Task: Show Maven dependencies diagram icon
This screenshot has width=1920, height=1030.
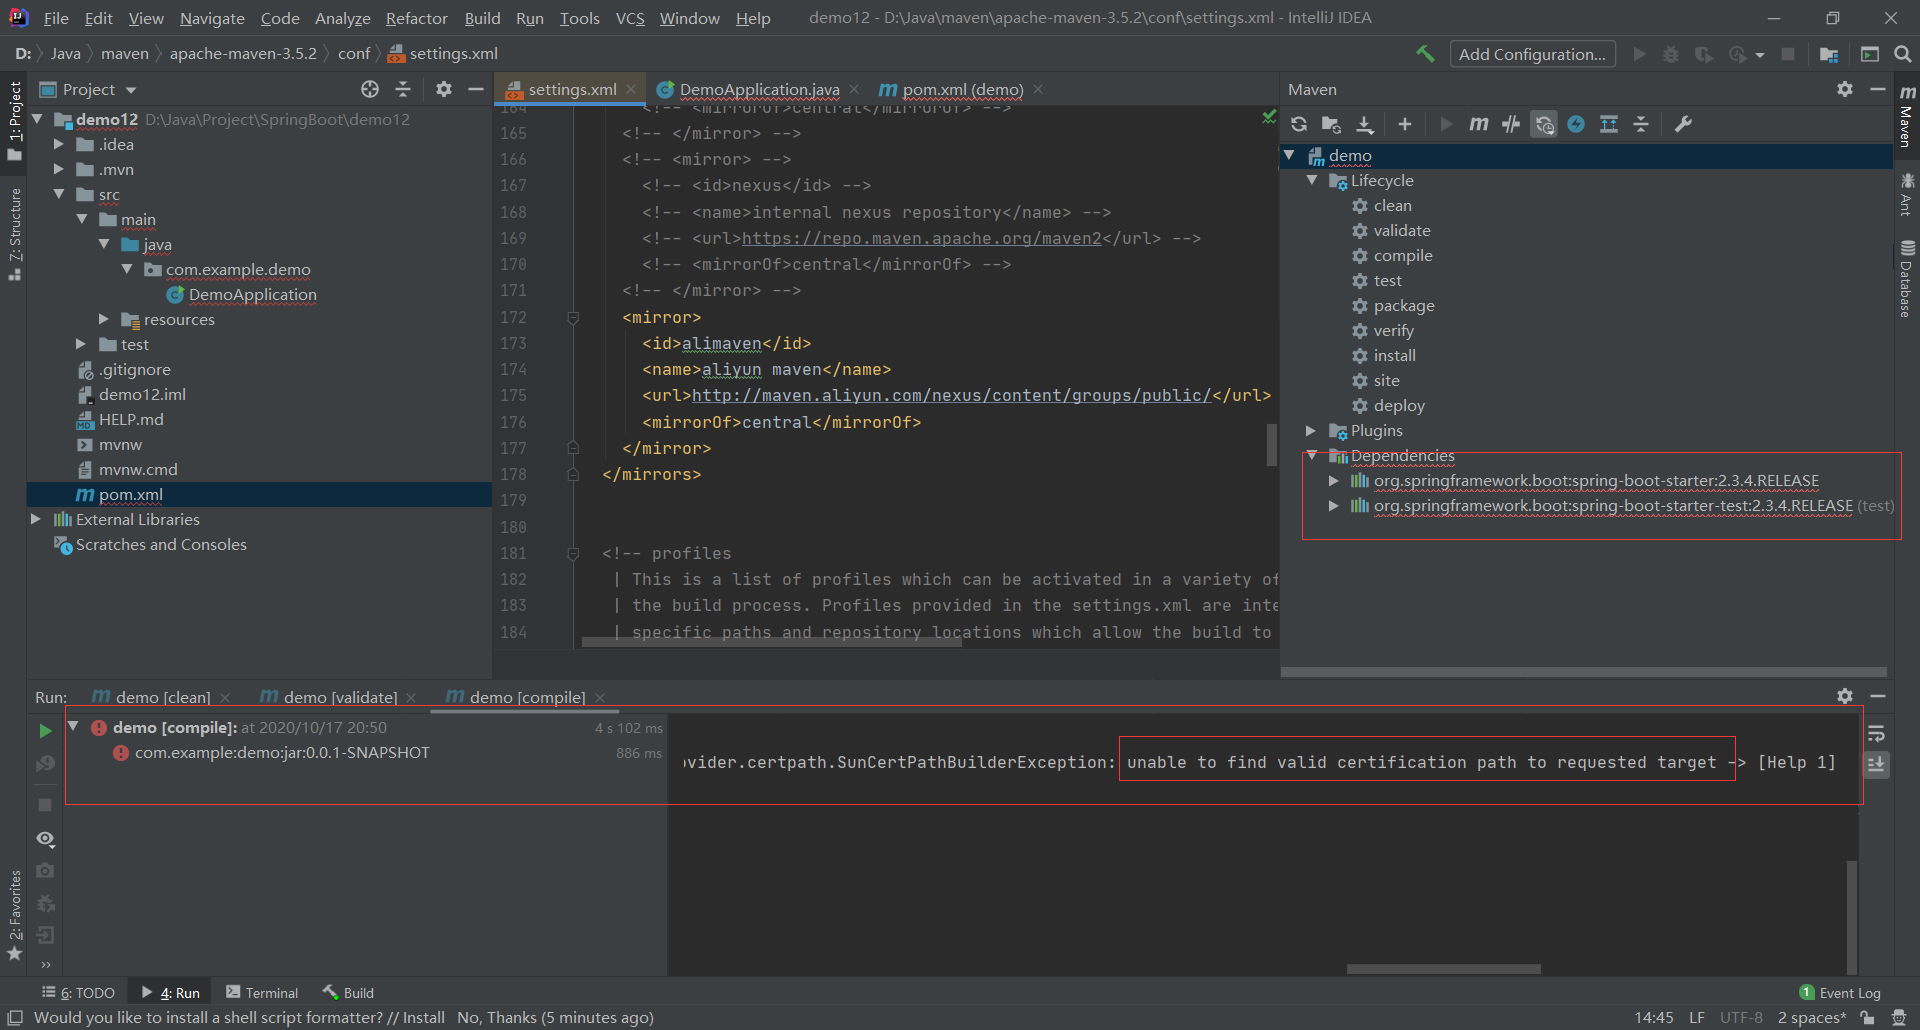Action: click(1609, 124)
